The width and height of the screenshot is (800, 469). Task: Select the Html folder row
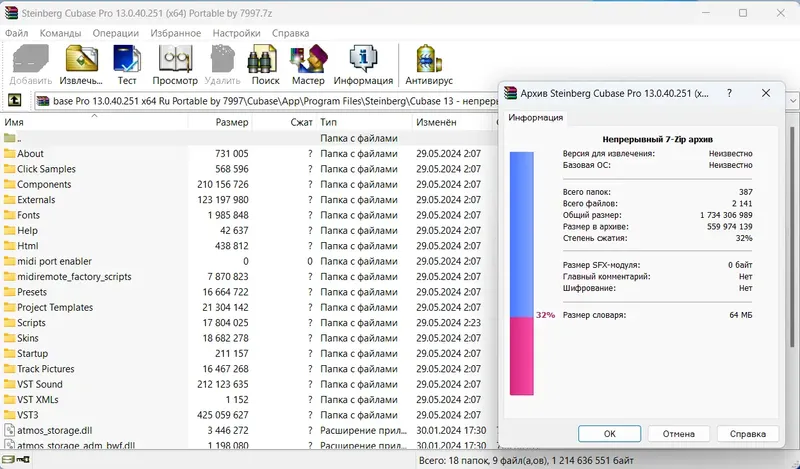click(248, 245)
